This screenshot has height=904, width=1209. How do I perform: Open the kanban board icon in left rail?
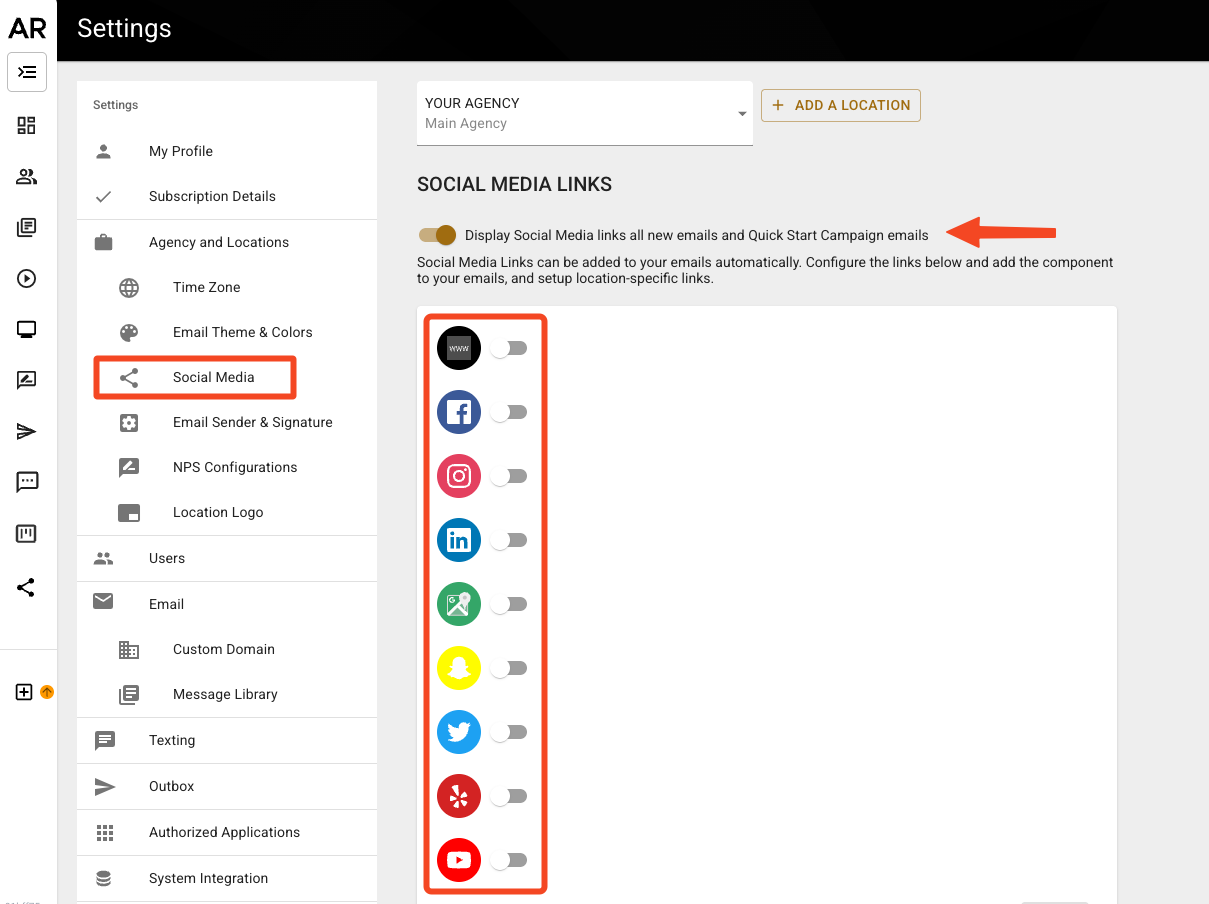tap(27, 534)
